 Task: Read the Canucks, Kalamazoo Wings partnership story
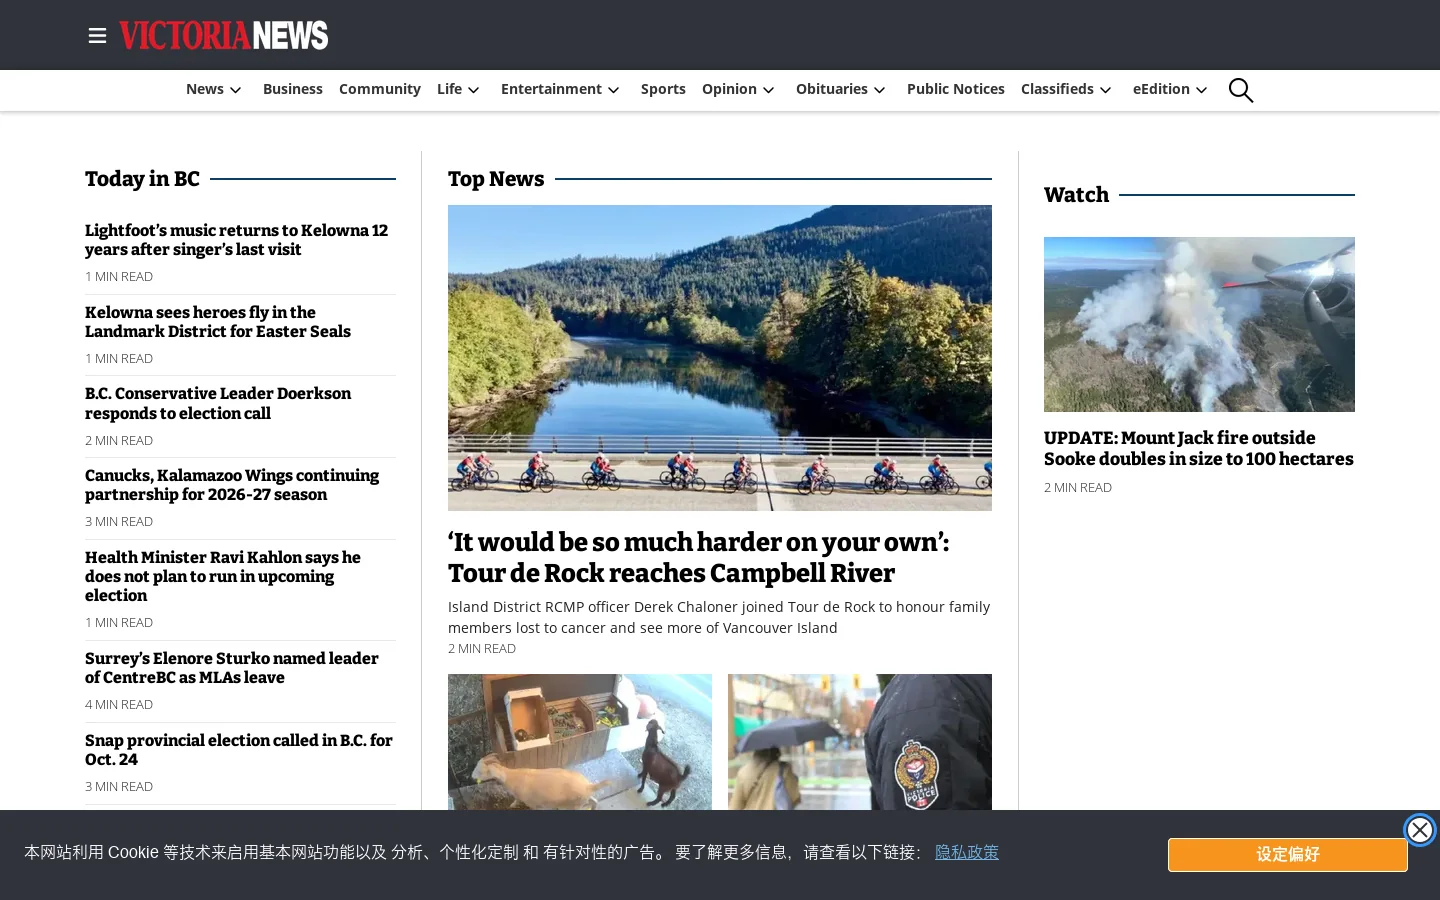point(232,485)
